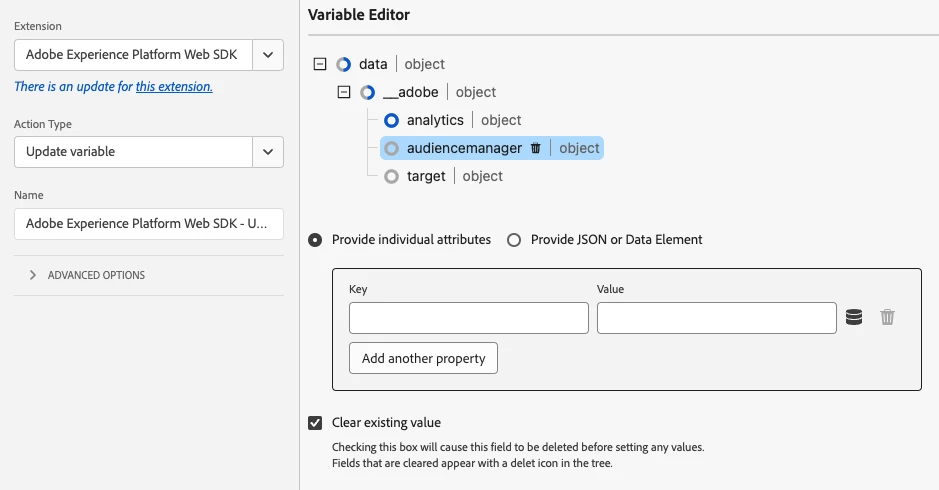Click the 'Checking this box will cause' help text
This screenshot has height=490, width=939.
click(518, 447)
